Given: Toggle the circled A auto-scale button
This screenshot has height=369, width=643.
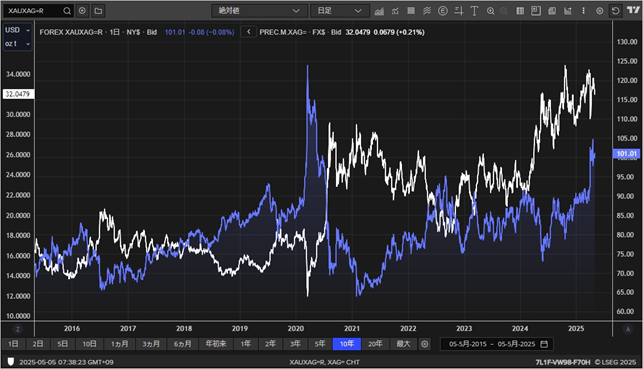Looking at the screenshot, I should 628,329.
